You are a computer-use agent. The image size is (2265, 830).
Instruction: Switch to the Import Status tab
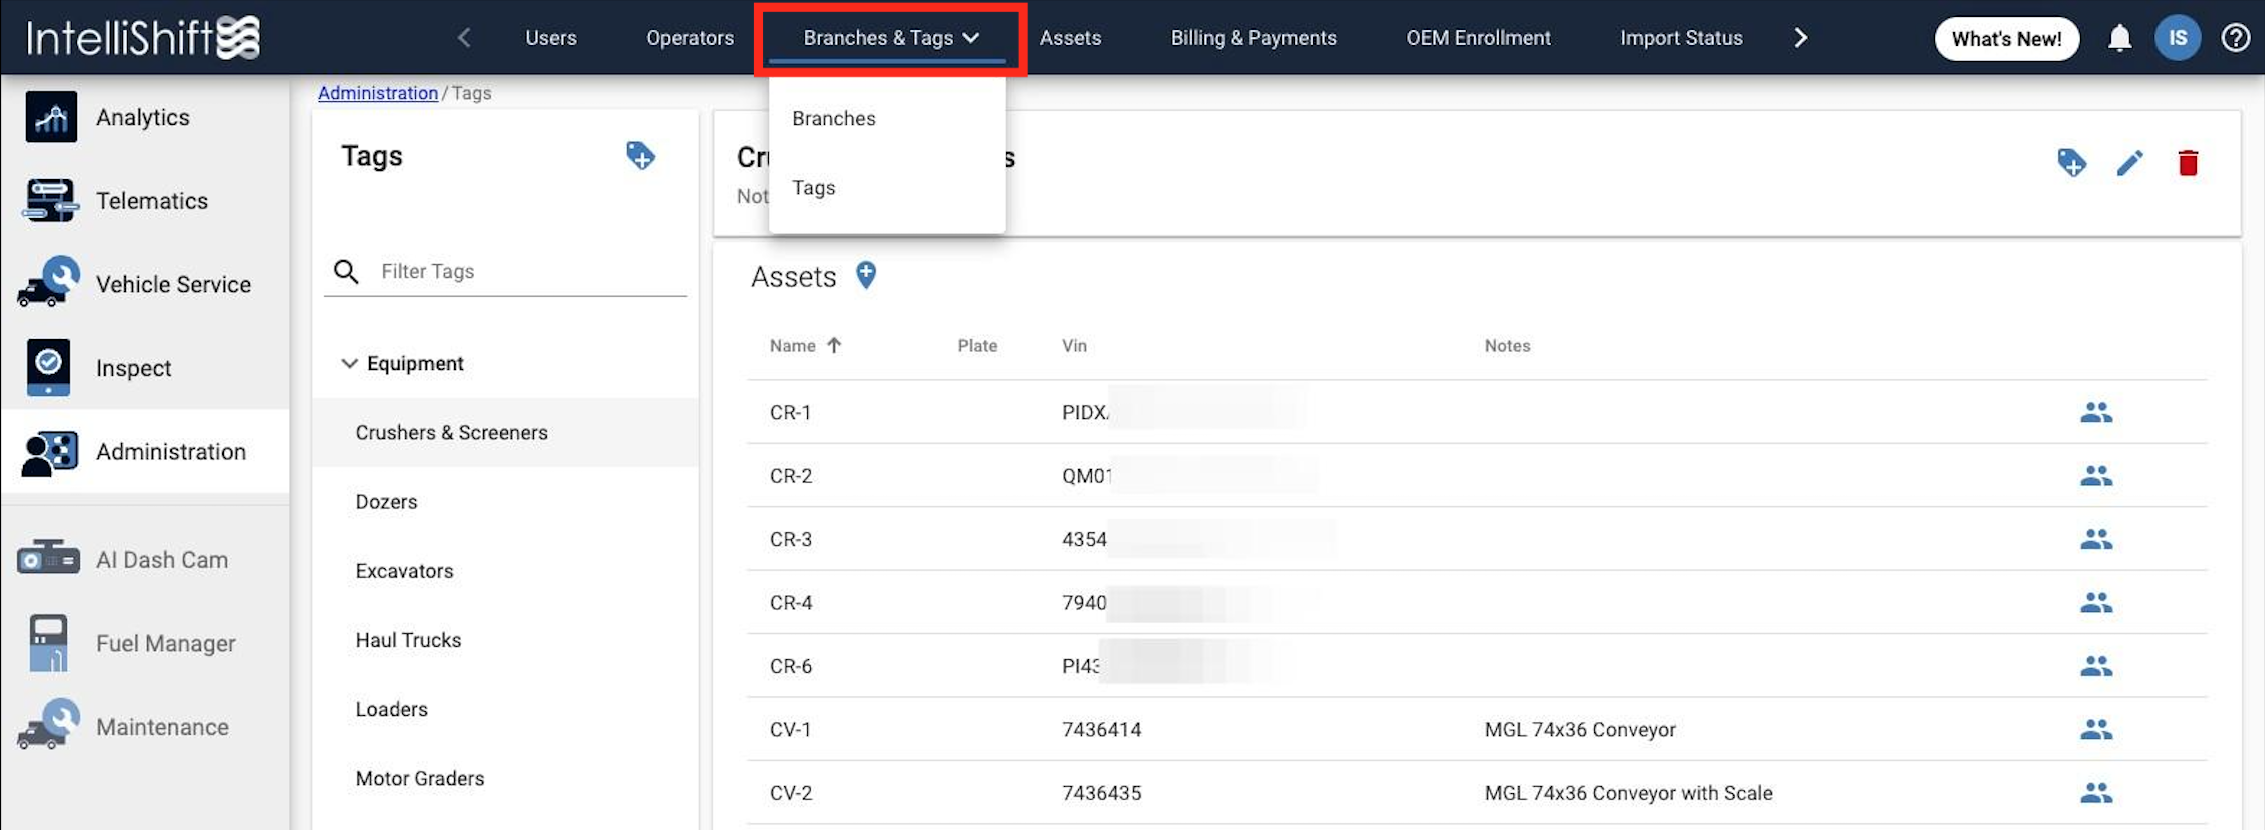(1681, 38)
